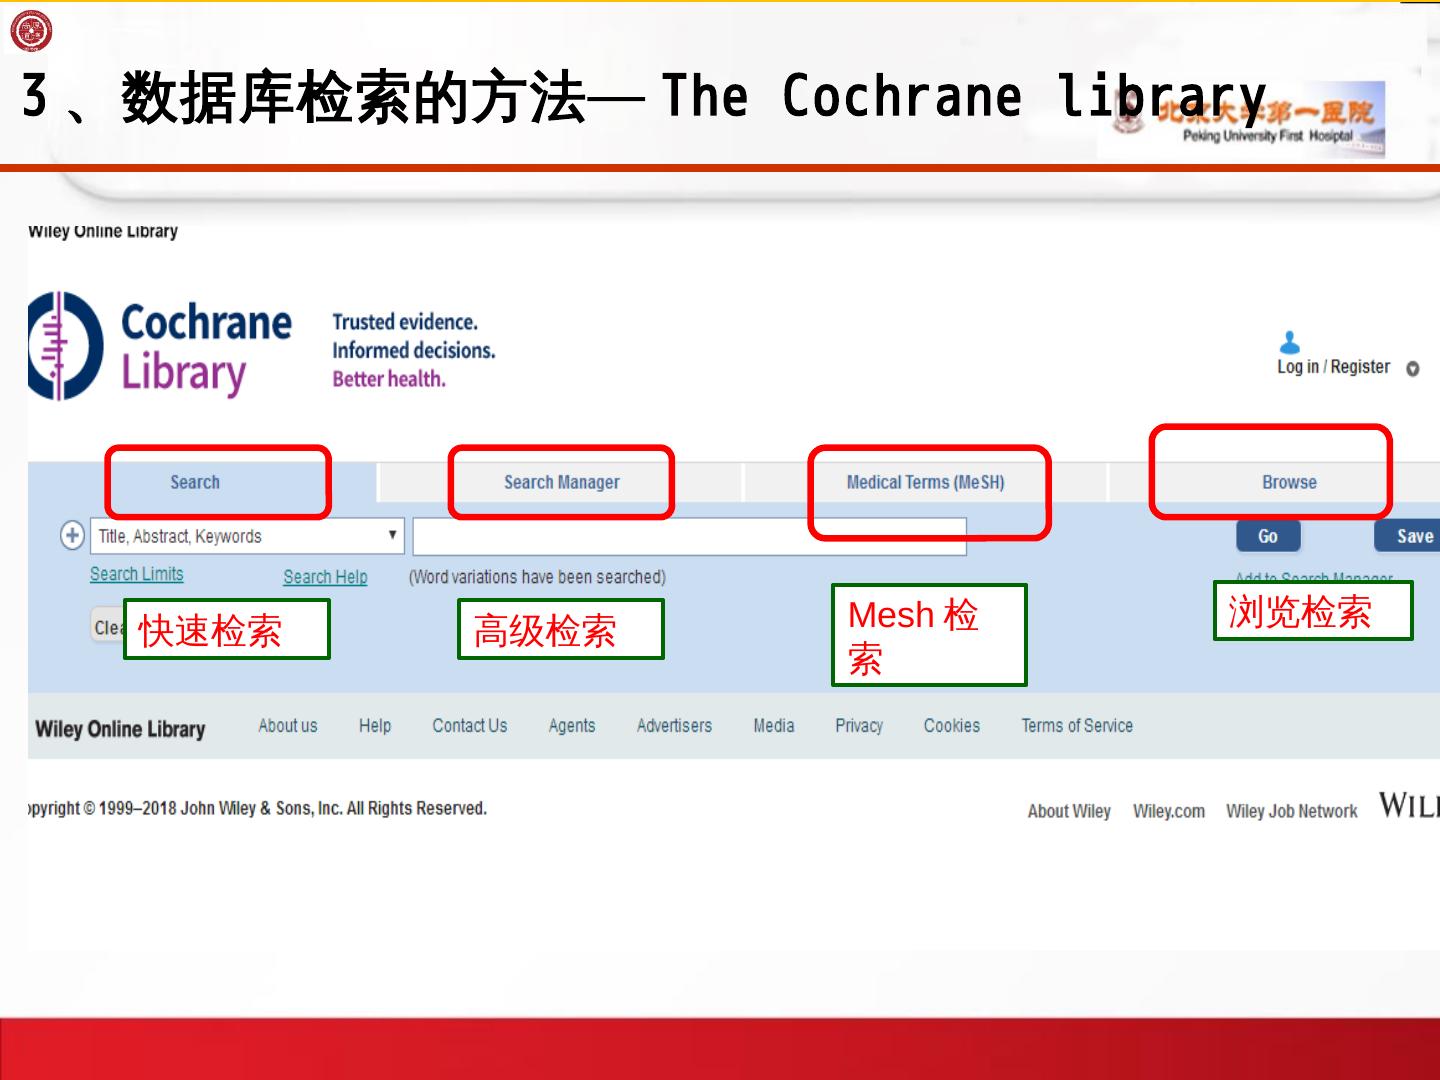Open the About us footer link
Viewport: 1440px width, 1080px height.
[288, 726]
